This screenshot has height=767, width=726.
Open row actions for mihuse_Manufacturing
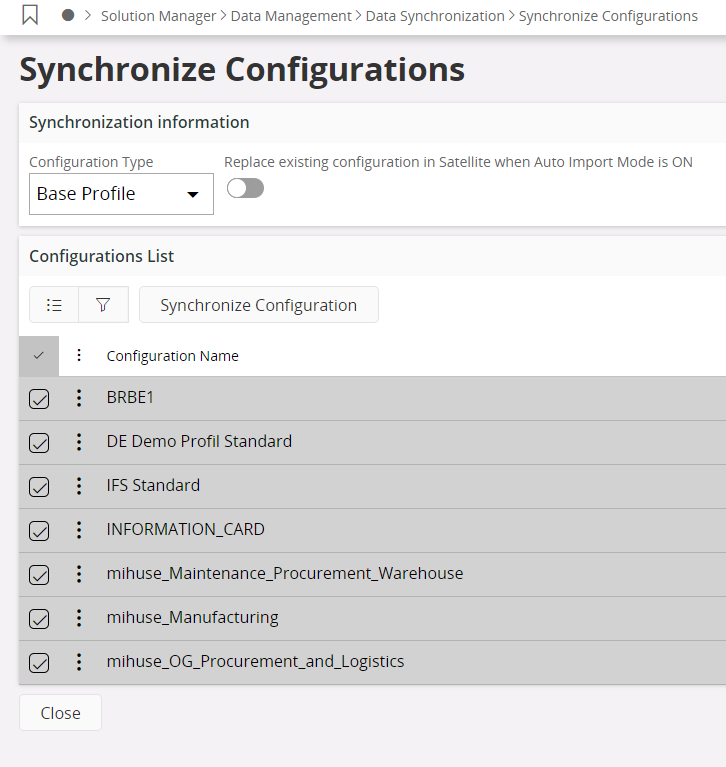79,618
